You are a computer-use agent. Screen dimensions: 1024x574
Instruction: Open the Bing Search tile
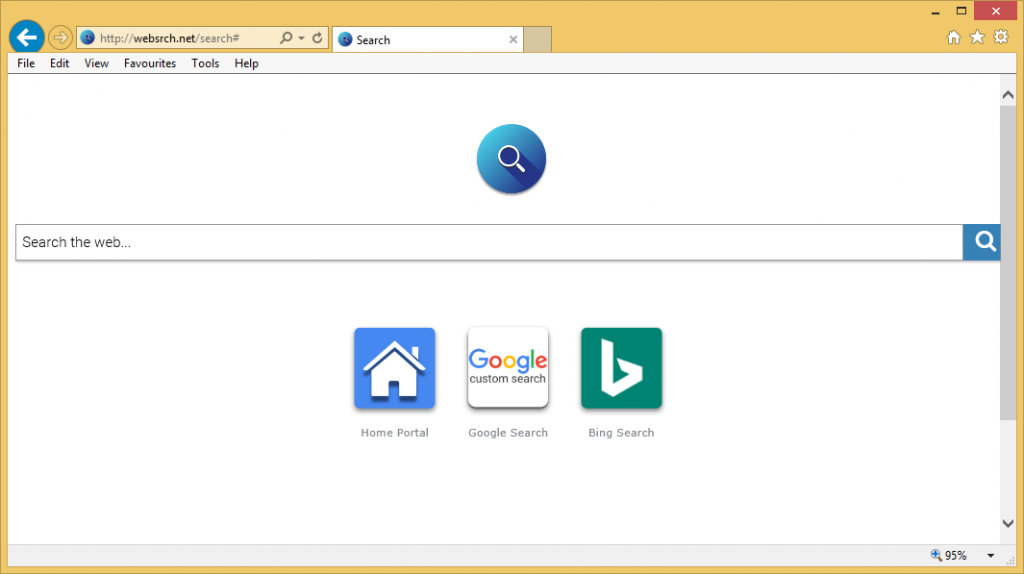pyautogui.click(x=621, y=368)
